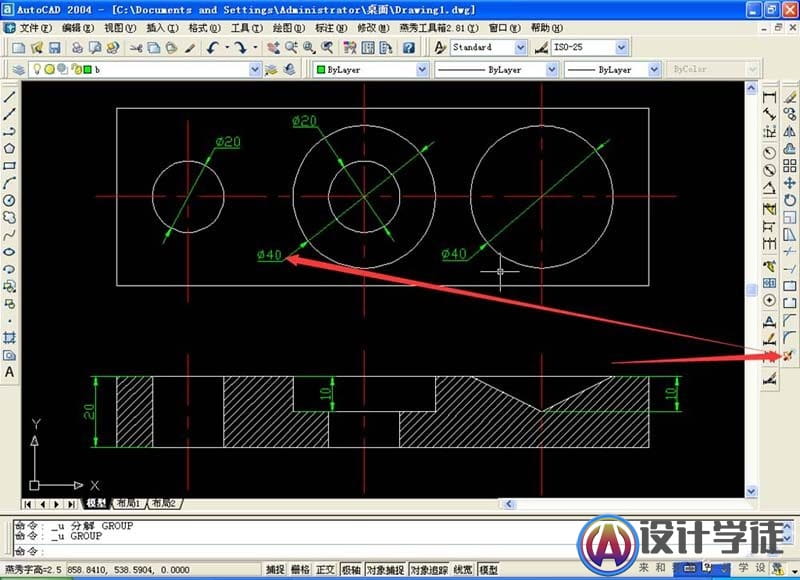Toggle 正交 ortho mode in status bar

tap(325, 569)
